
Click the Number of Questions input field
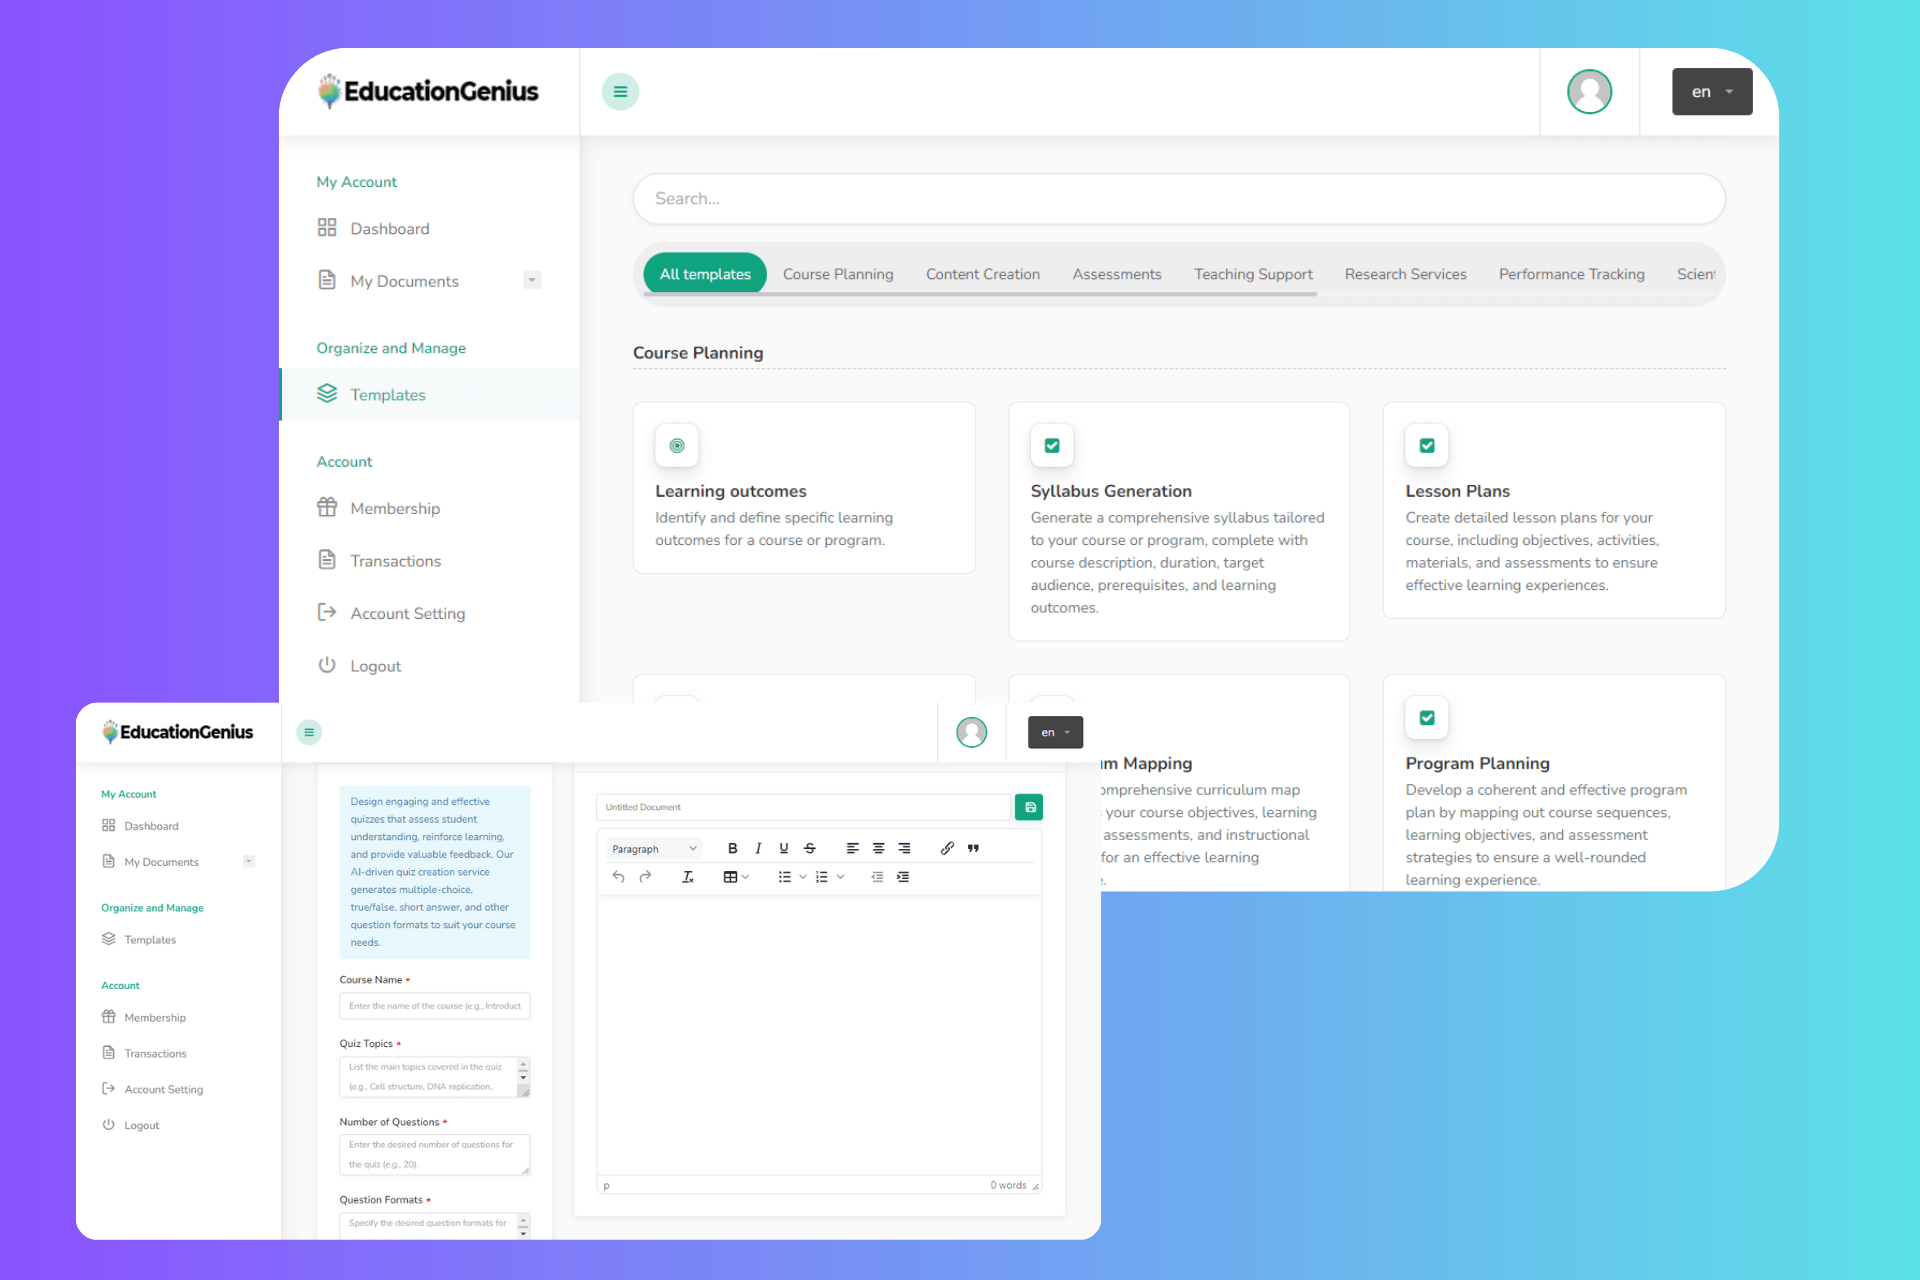(x=434, y=1155)
